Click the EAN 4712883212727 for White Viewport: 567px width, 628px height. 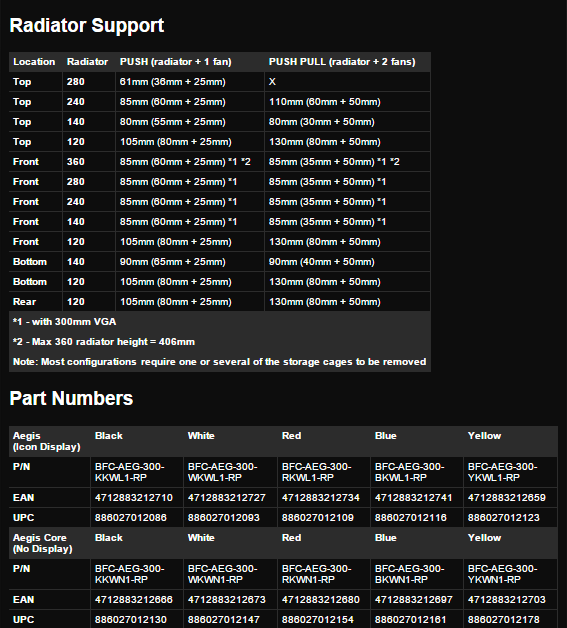(227, 498)
